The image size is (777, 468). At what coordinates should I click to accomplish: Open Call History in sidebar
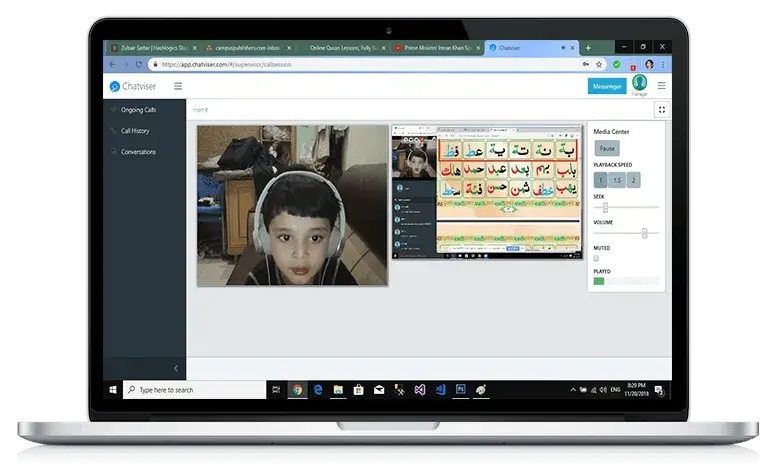tap(135, 131)
